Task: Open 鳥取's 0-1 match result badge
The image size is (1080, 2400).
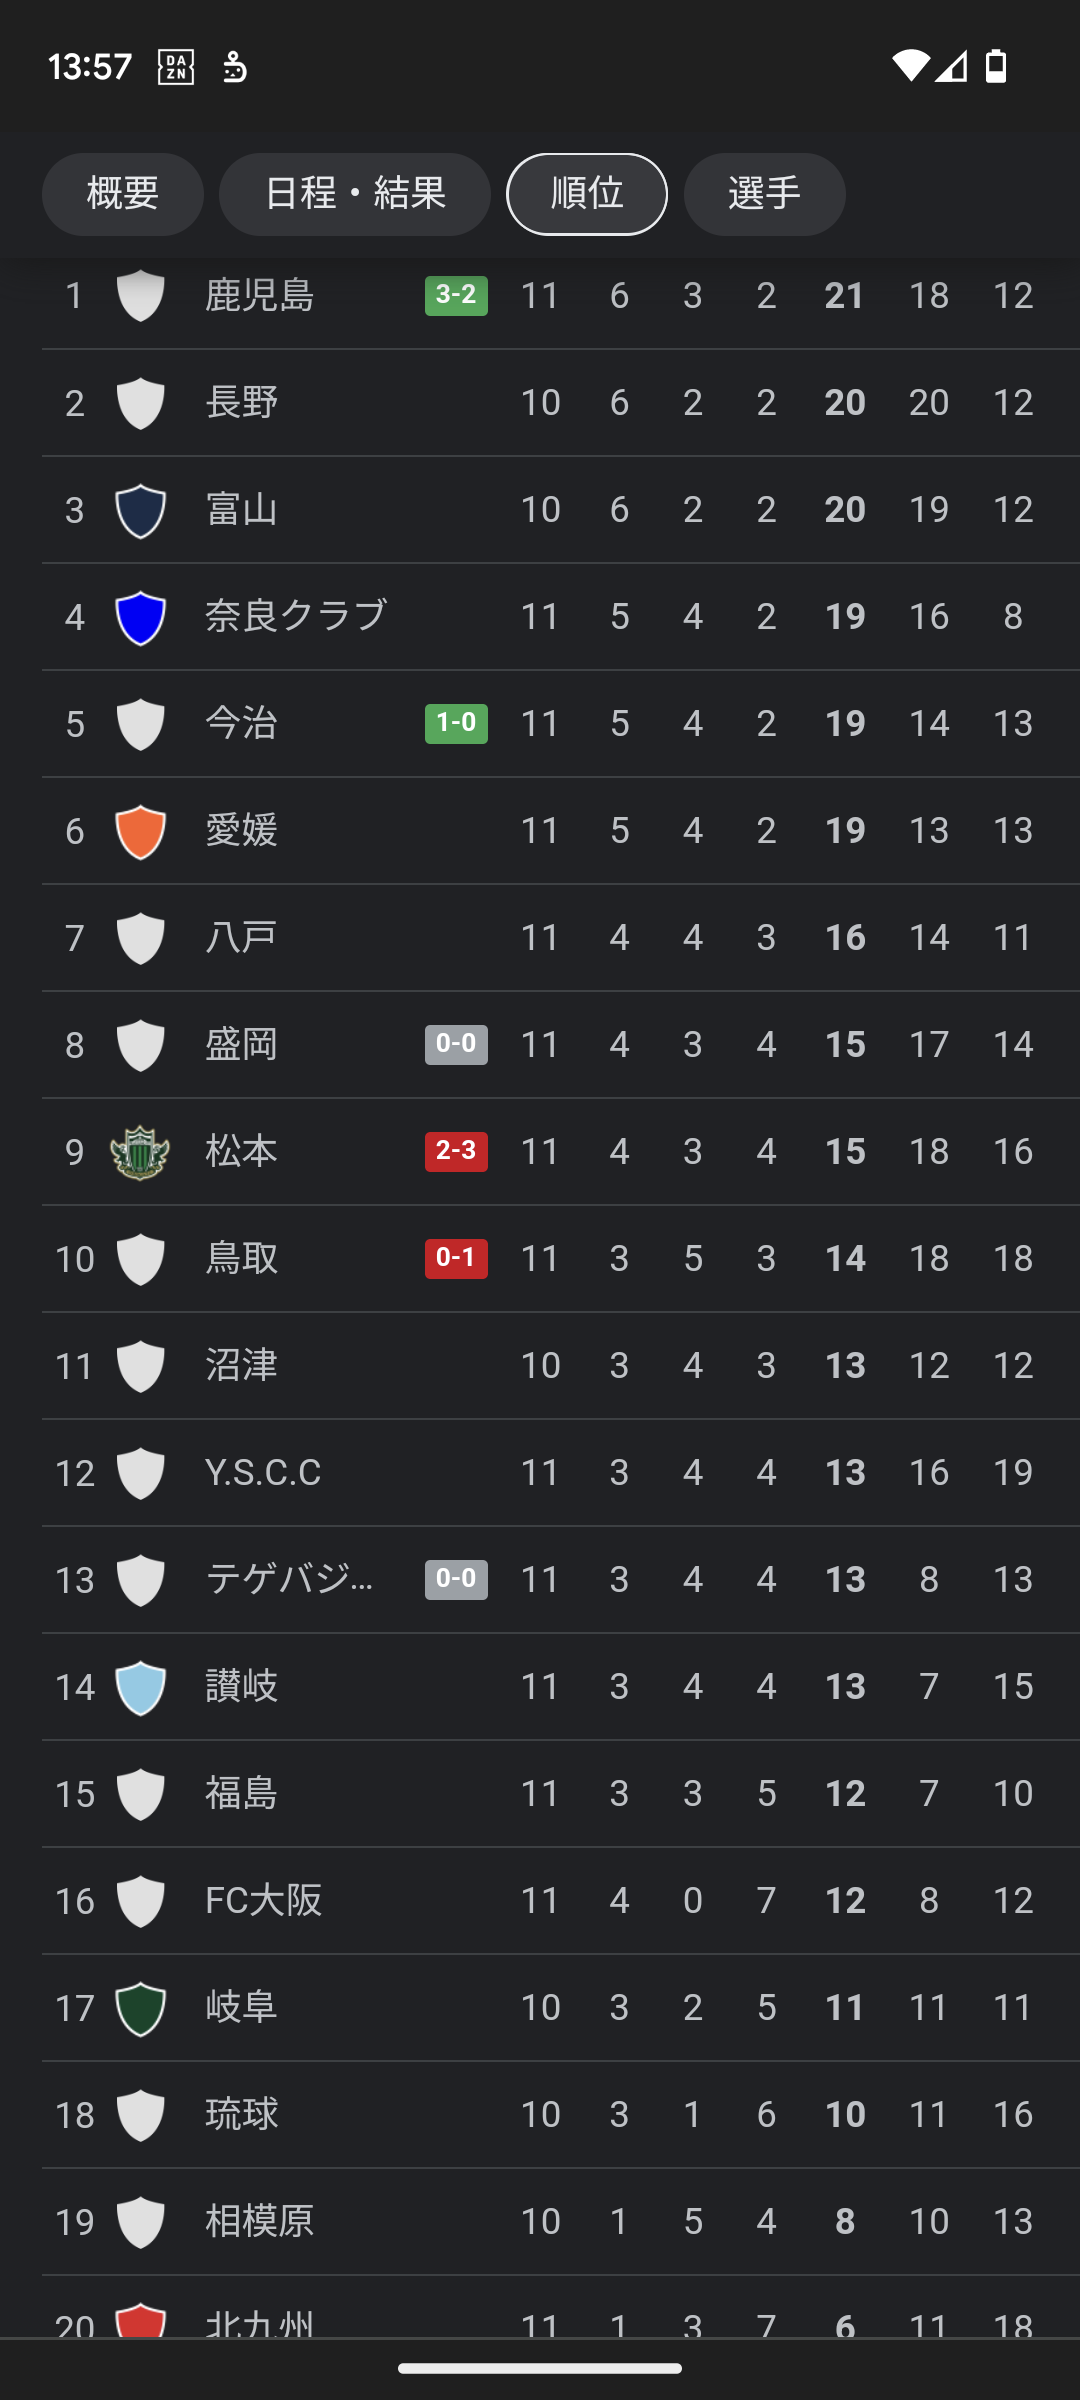Action: click(x=456, y=1258)
